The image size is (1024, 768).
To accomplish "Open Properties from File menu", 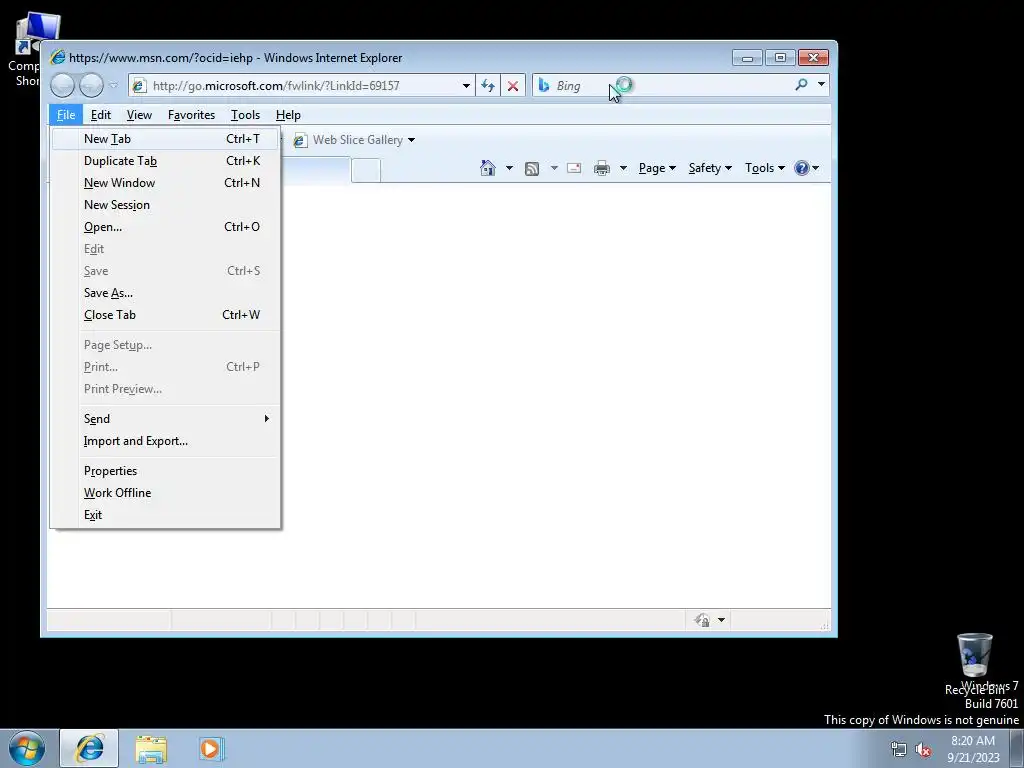I will (165, 471).
